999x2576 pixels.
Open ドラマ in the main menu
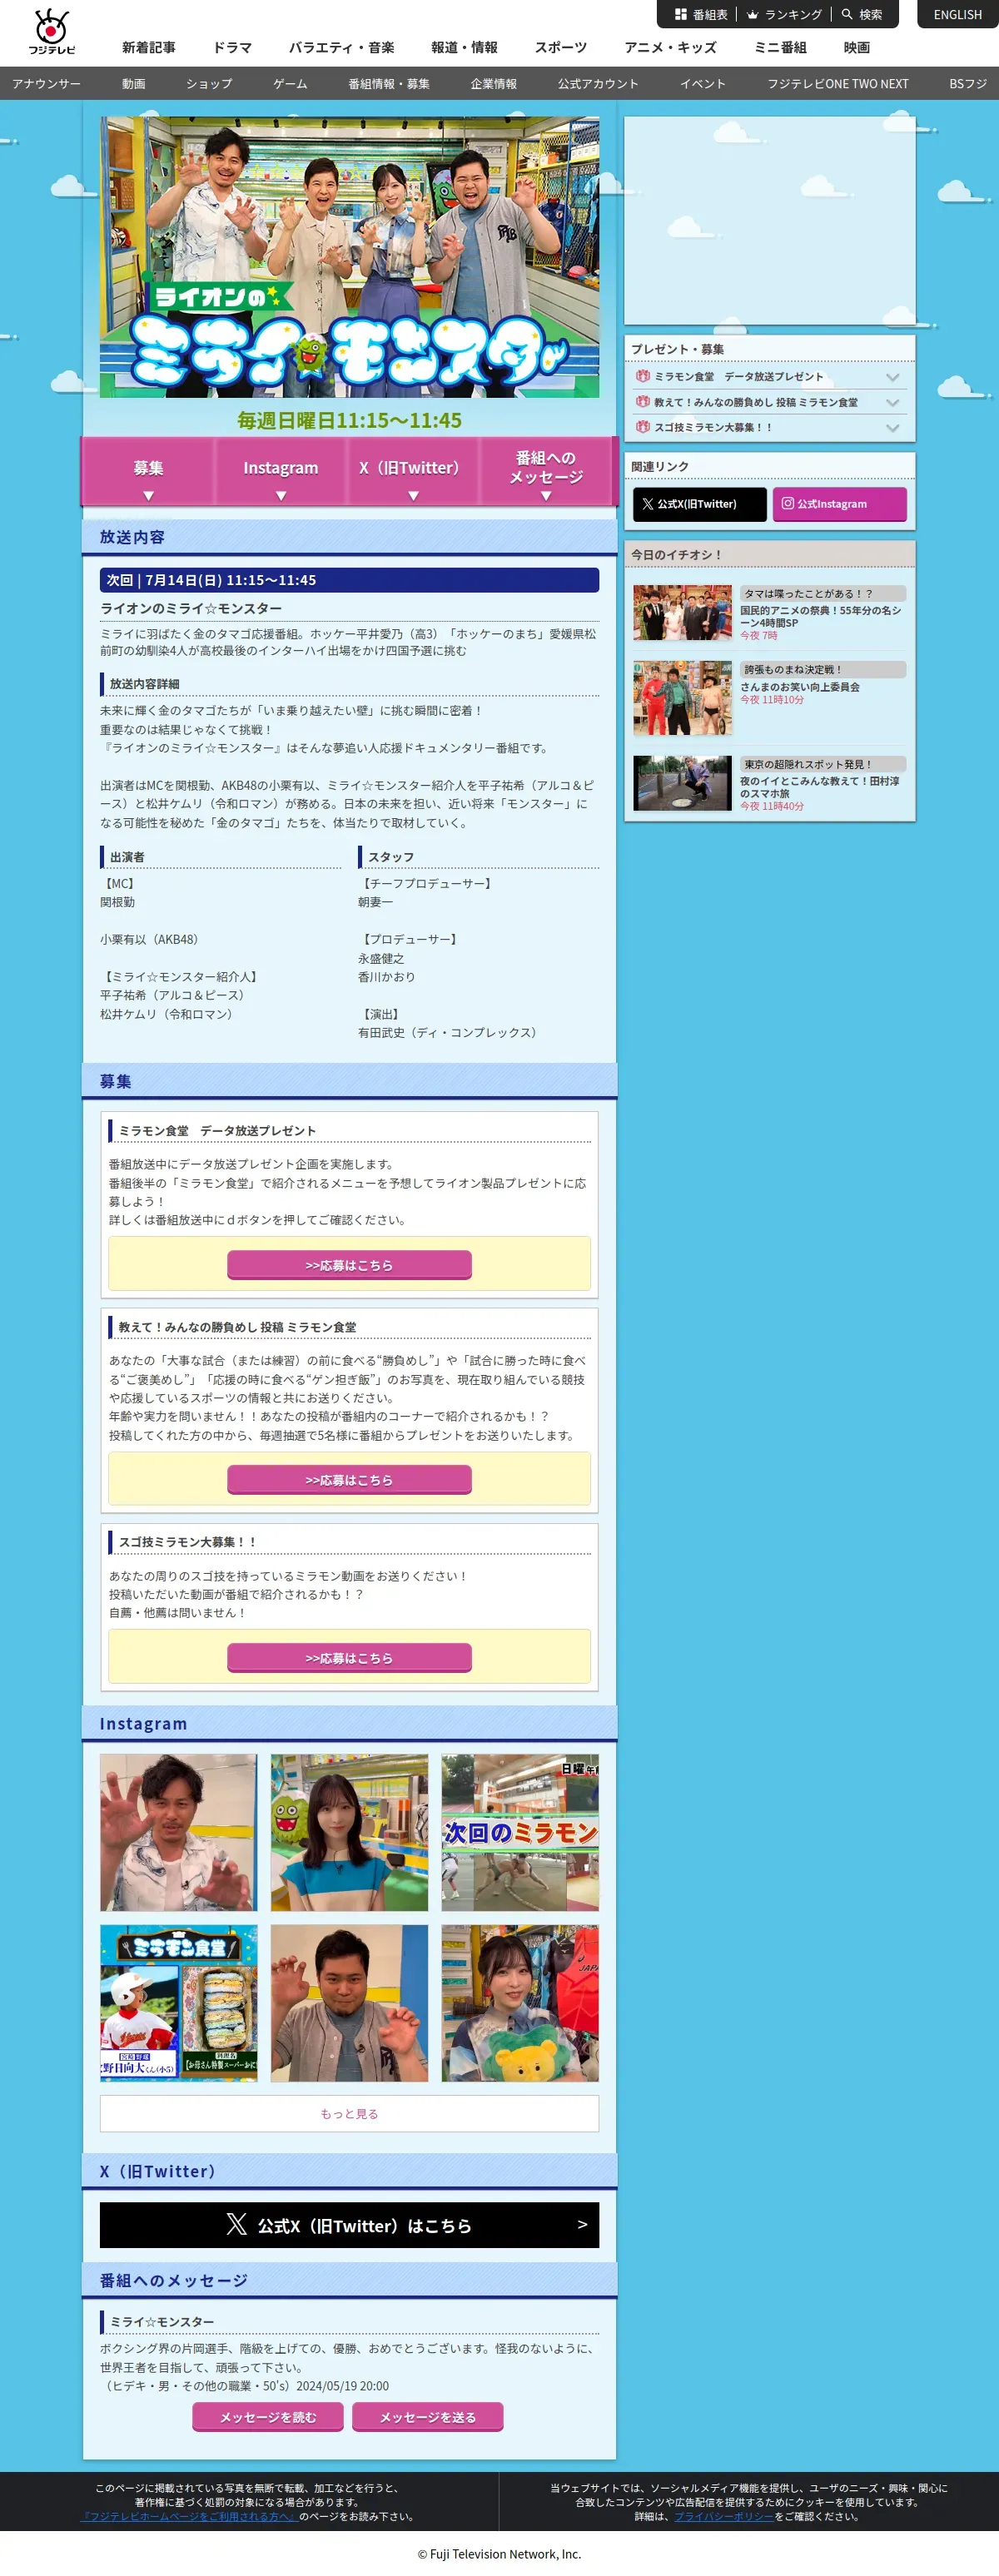(232, 47)
